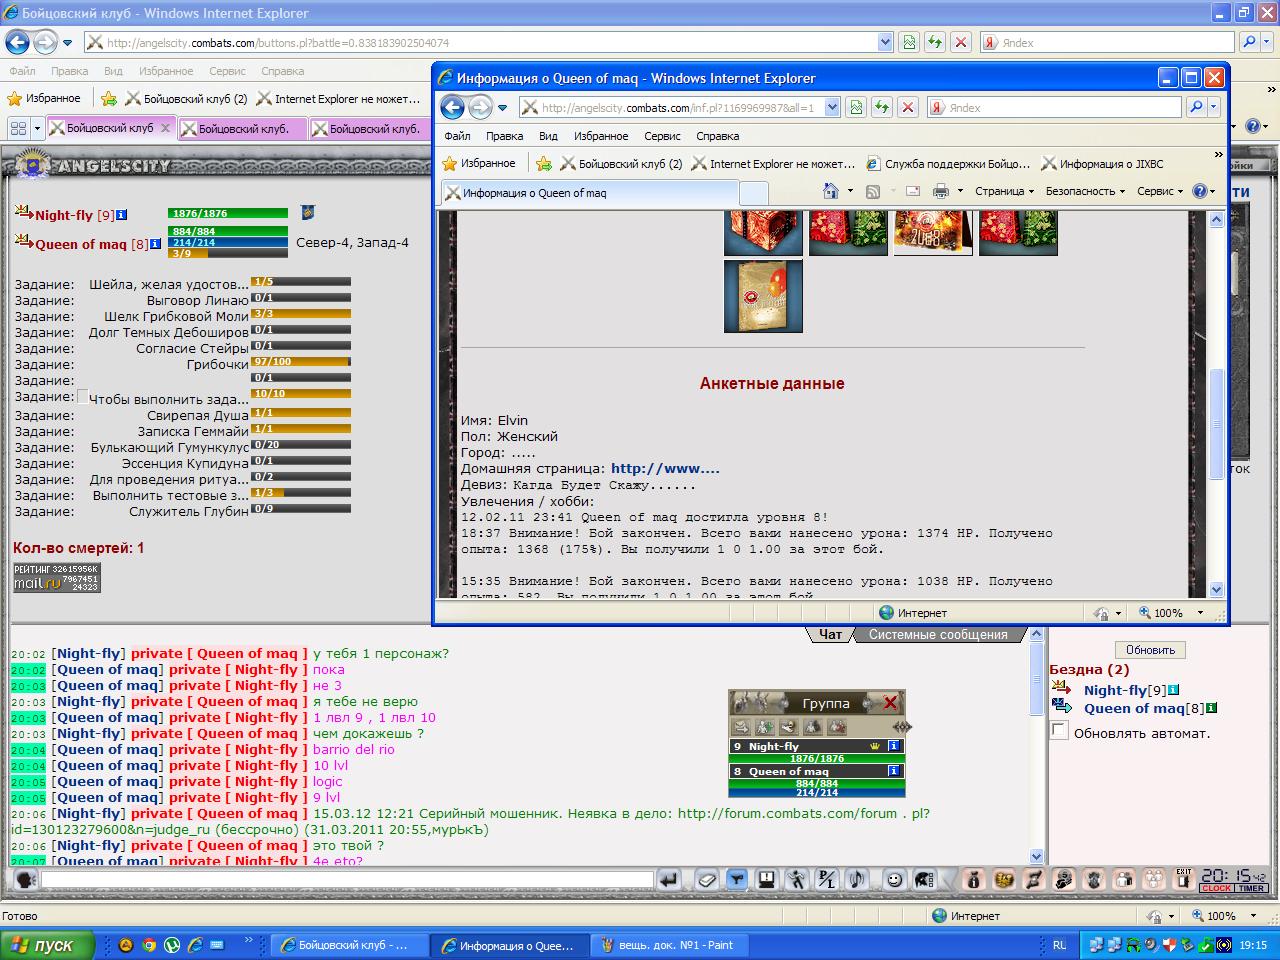Click the EXIT door icon
The image size is (1280, 960).
pyautogui.click(x=1184, y=879)
